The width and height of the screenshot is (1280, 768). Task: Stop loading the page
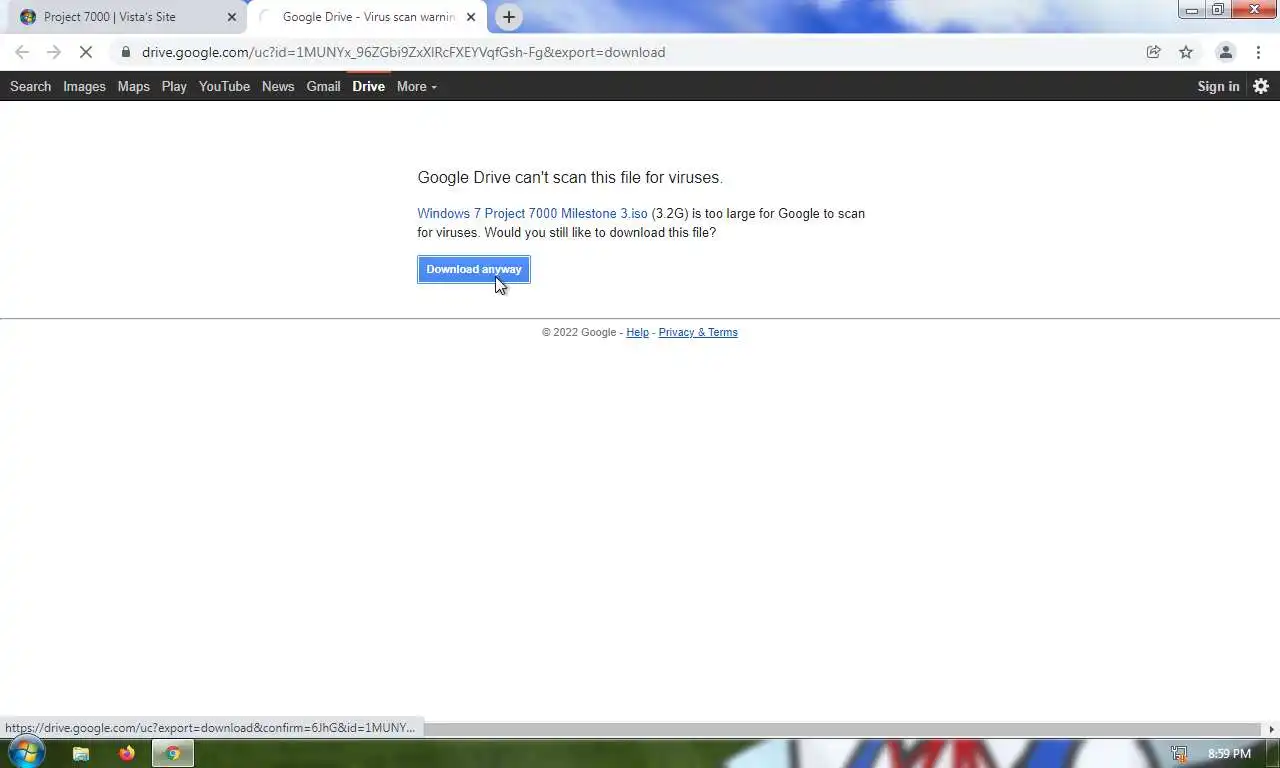click(x=86, y=52)
